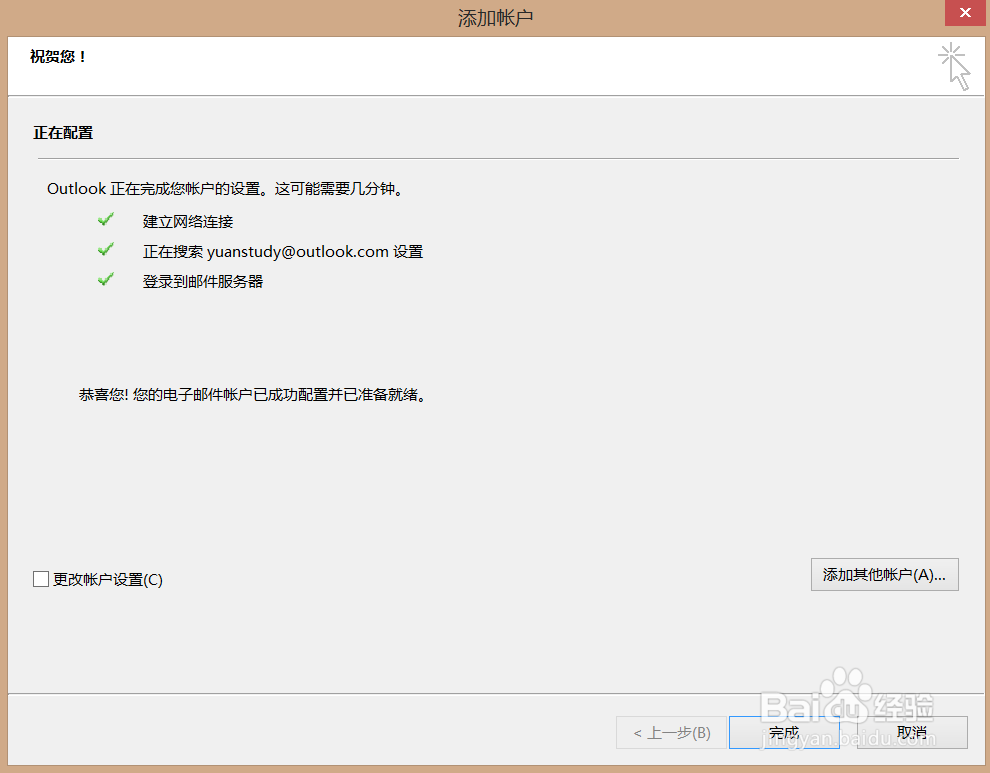Click the checkmark beside 登录到邮件服务器

coord(106,279)
